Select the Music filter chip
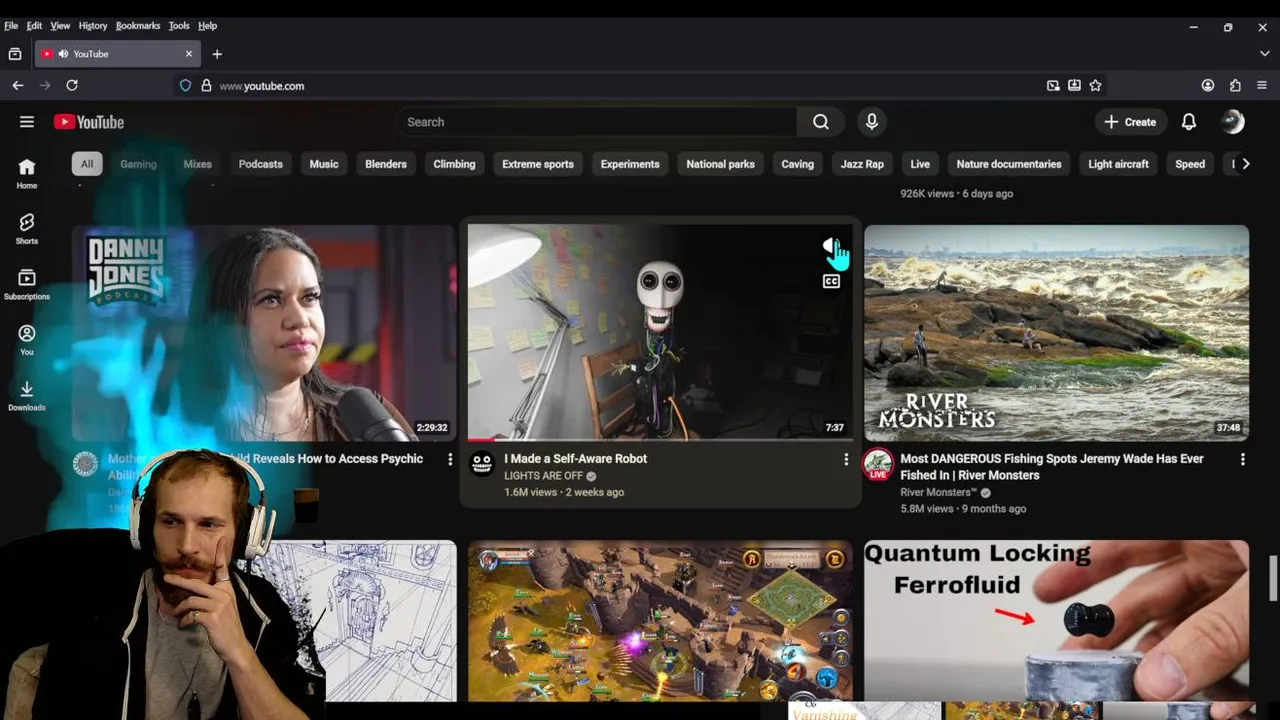 (x=324, y=164)
